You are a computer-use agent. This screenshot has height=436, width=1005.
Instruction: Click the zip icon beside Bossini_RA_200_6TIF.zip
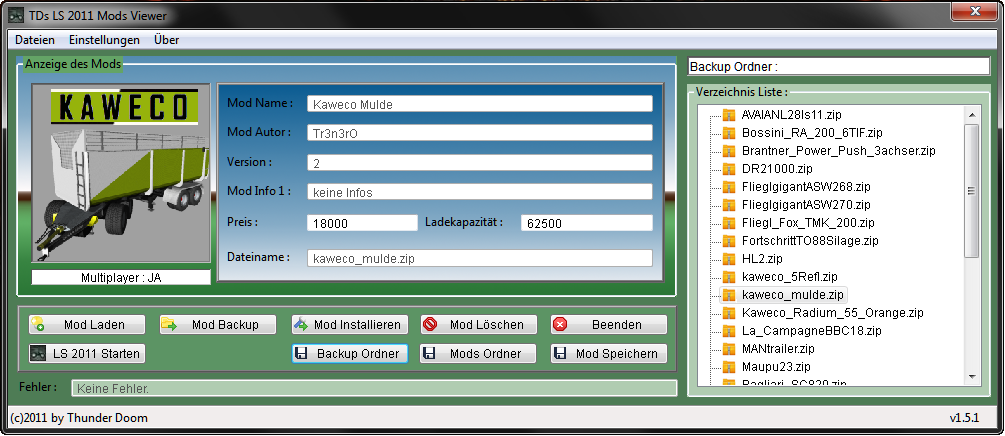click(x=729, y=133)
